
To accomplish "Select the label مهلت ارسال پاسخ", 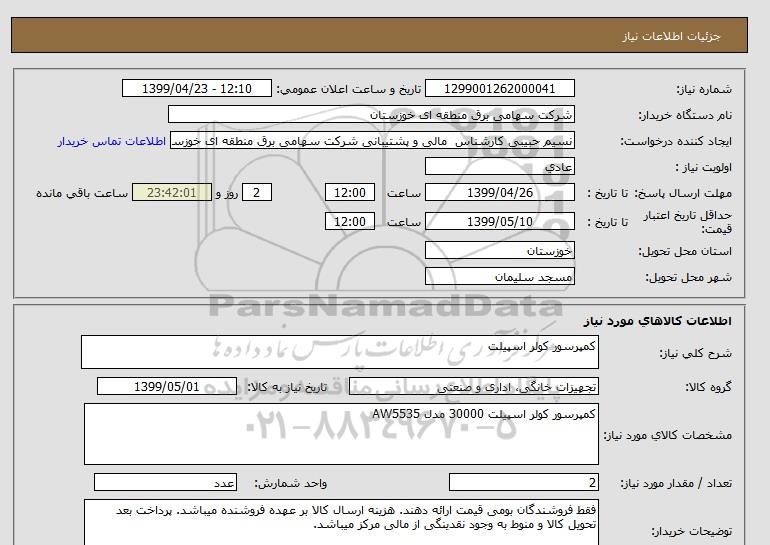I will coord(683,193).
